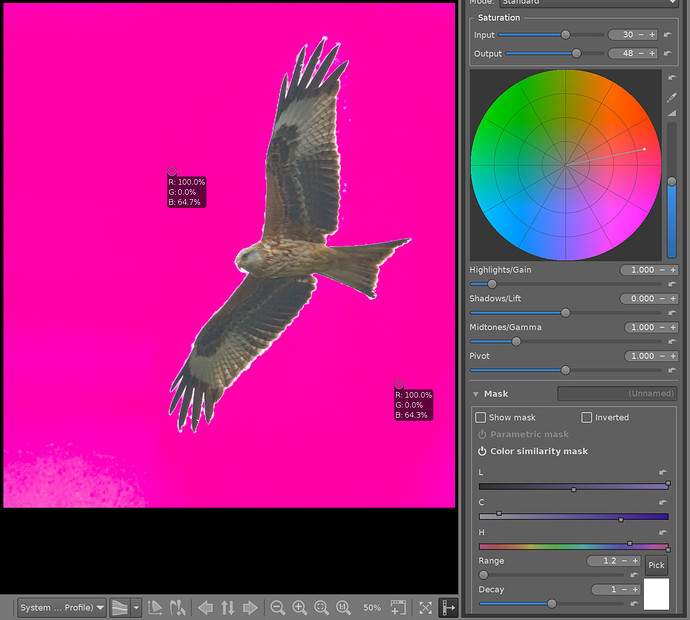690x620 pixels.
Task: Go to next image with right arrow
Action: [250, 608]
